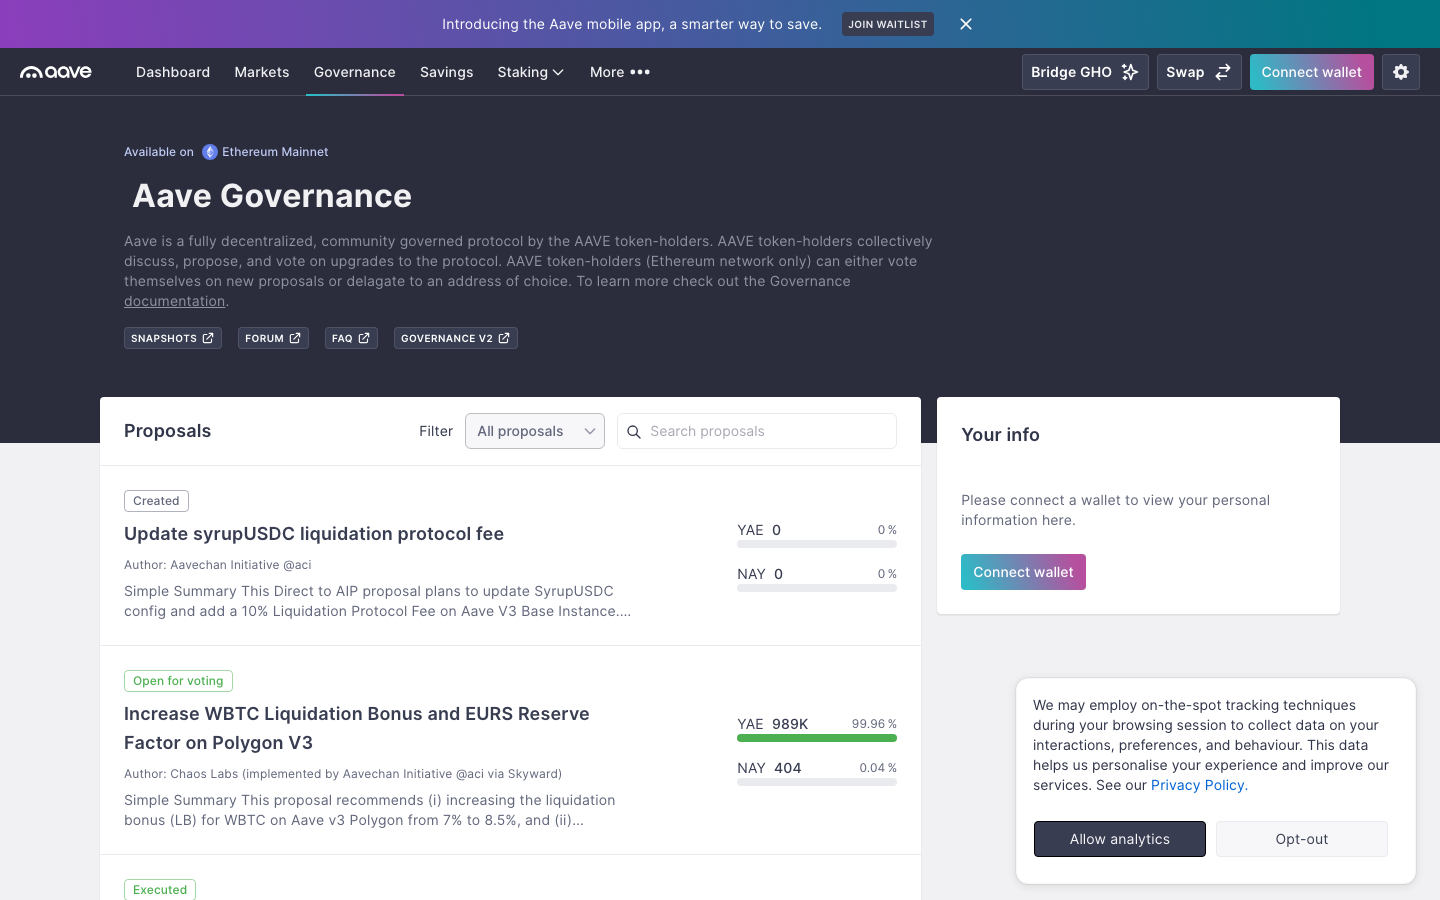Click the YAE vote progress bar for WBTC proposal

coord(817,737)
